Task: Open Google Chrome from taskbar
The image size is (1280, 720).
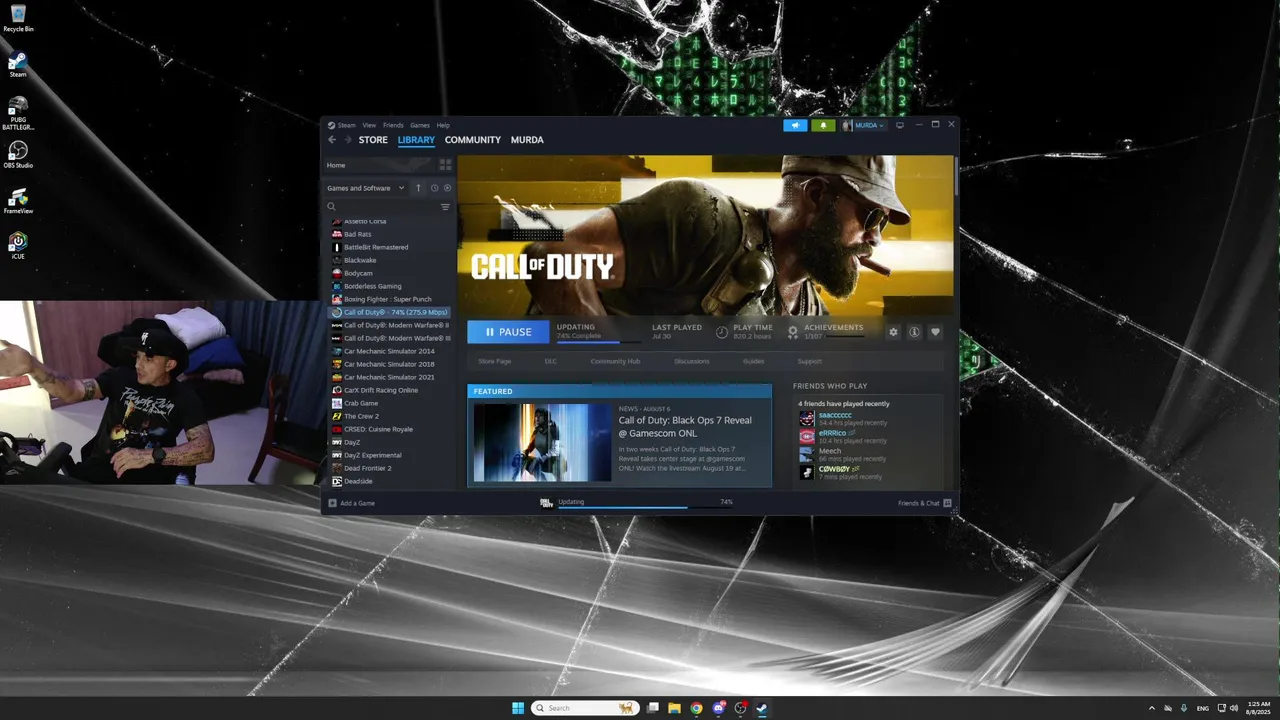Action: 696,708
